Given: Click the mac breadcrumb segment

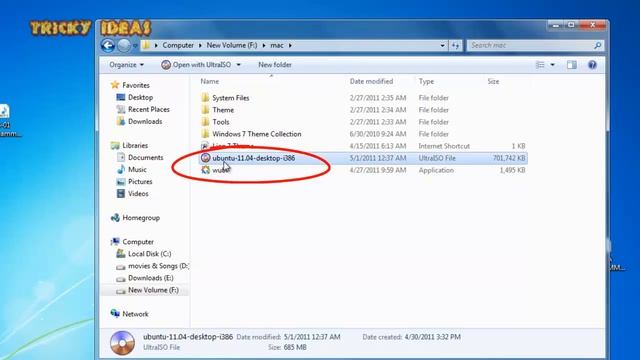Looking at the screenshot, I should point(277,45).
